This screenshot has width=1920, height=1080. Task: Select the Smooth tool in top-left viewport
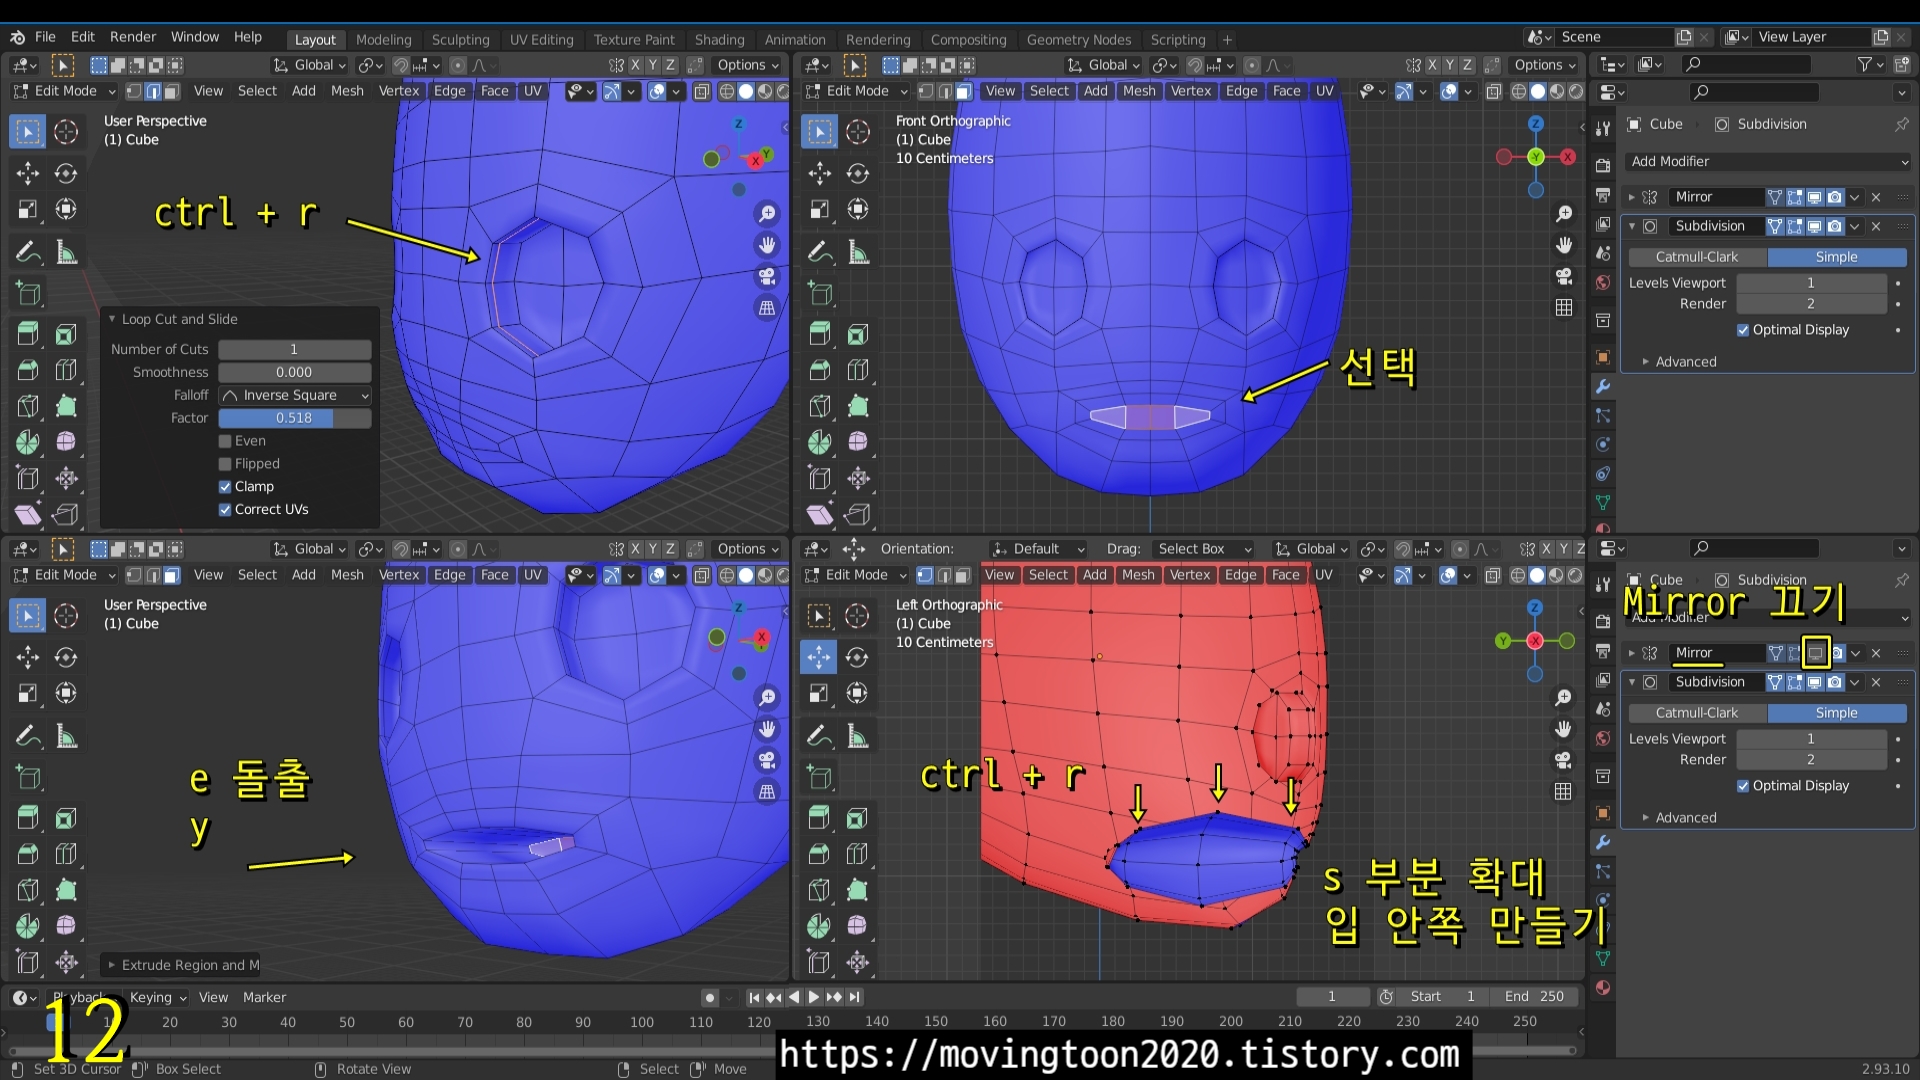[66, 442]
